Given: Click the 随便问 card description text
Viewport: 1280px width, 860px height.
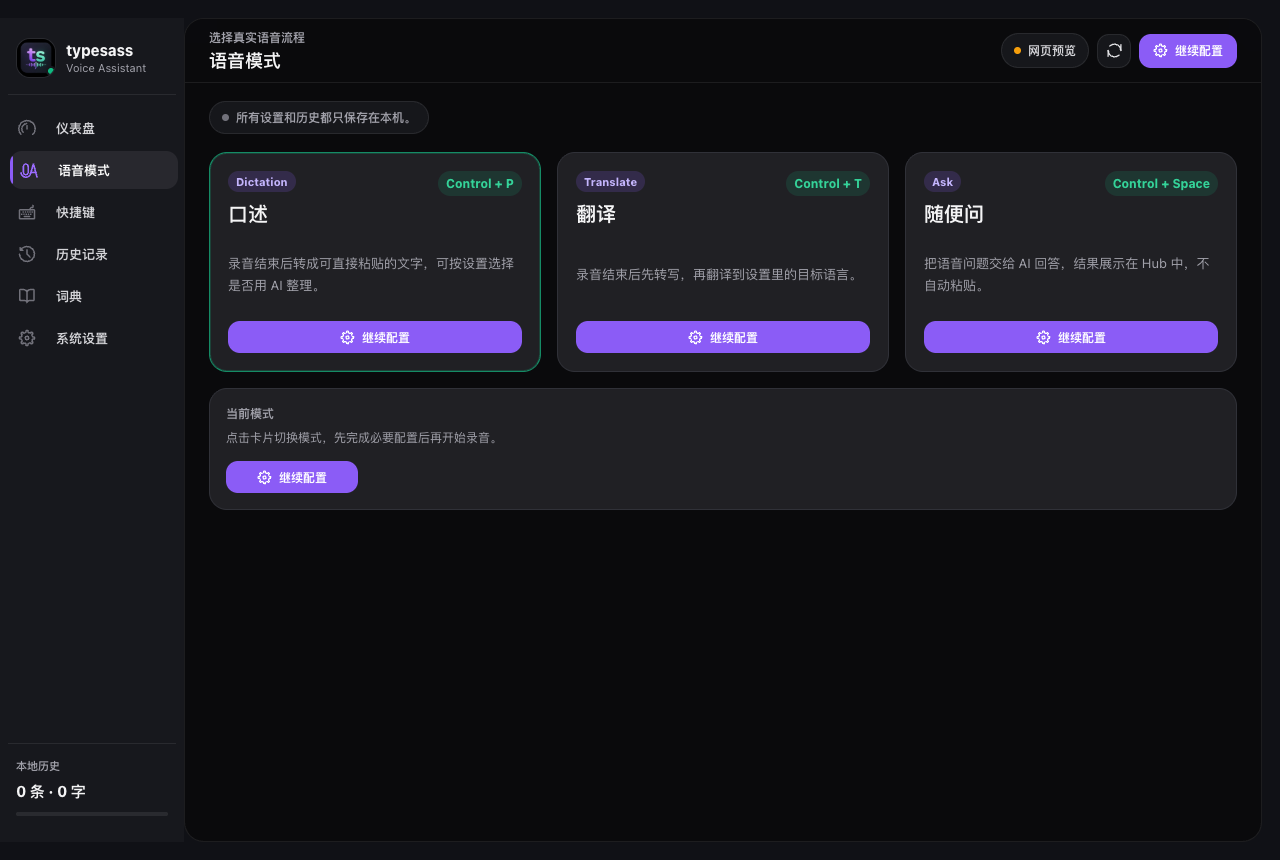Looking at the screenshot, I should (x=1067, y=274).
